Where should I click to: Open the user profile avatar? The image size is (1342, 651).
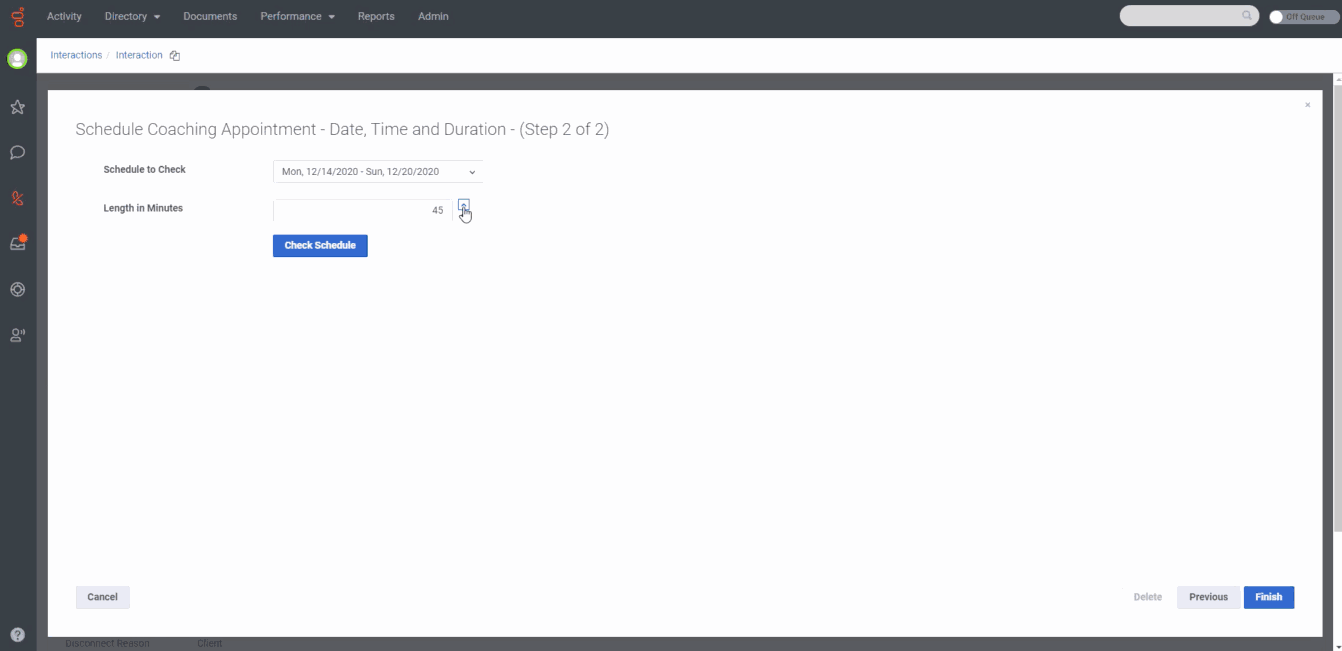(x=17, y=59)
